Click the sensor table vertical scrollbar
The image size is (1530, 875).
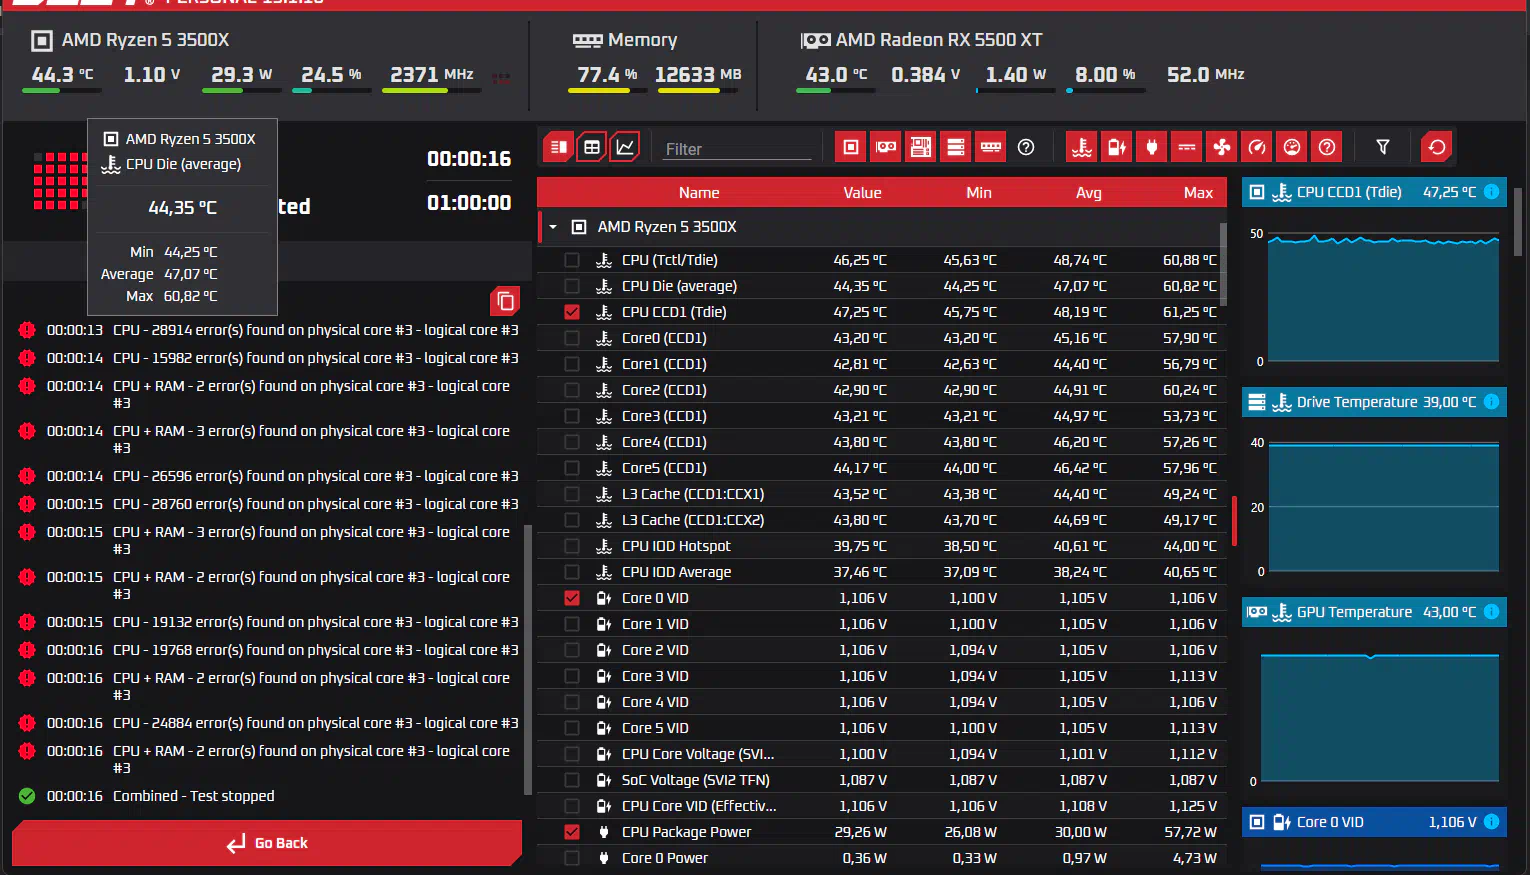1222,264
